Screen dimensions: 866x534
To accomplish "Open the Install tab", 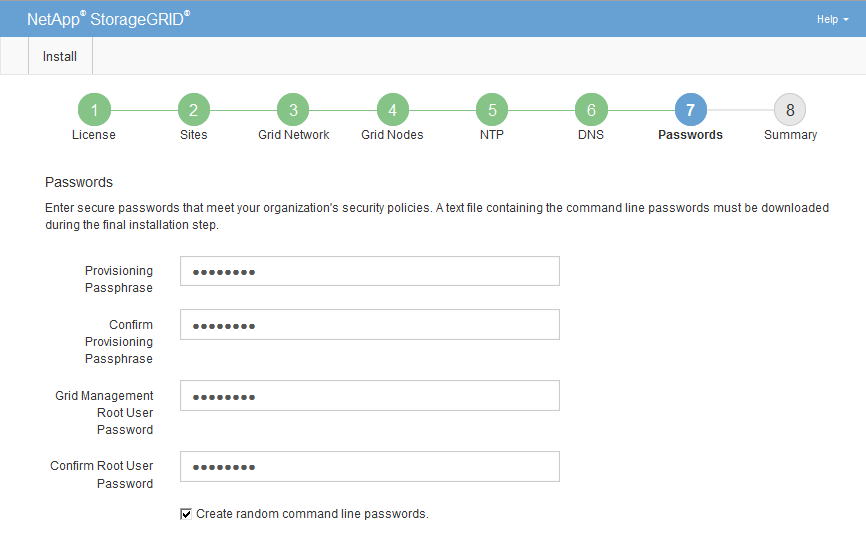I will point(60,57).
